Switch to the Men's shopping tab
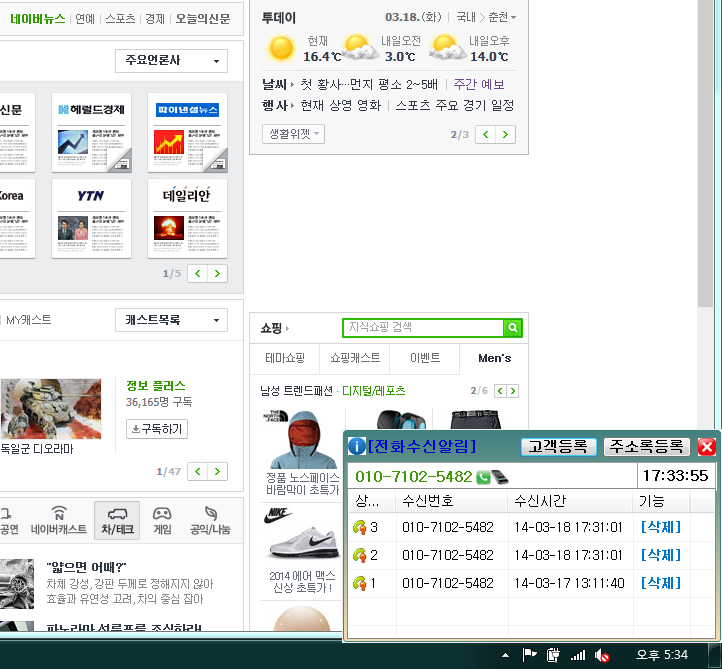 click(494, 358)
